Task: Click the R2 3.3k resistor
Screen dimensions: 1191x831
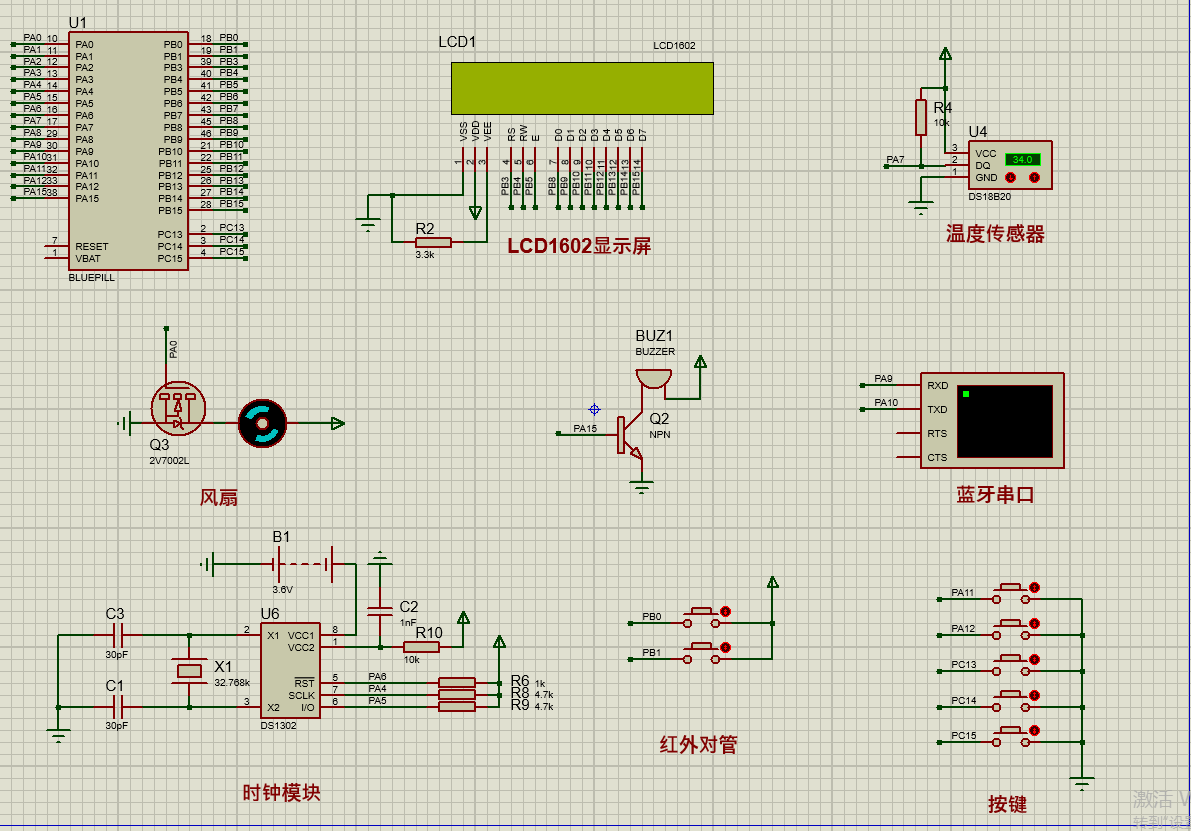Action: click(x=433, y=242)
